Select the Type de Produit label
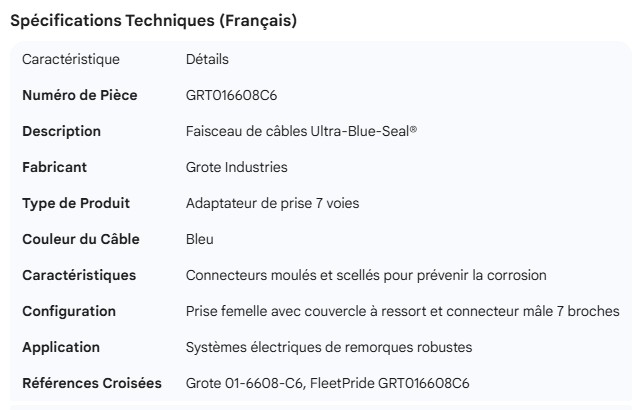 tap(76, 203)
